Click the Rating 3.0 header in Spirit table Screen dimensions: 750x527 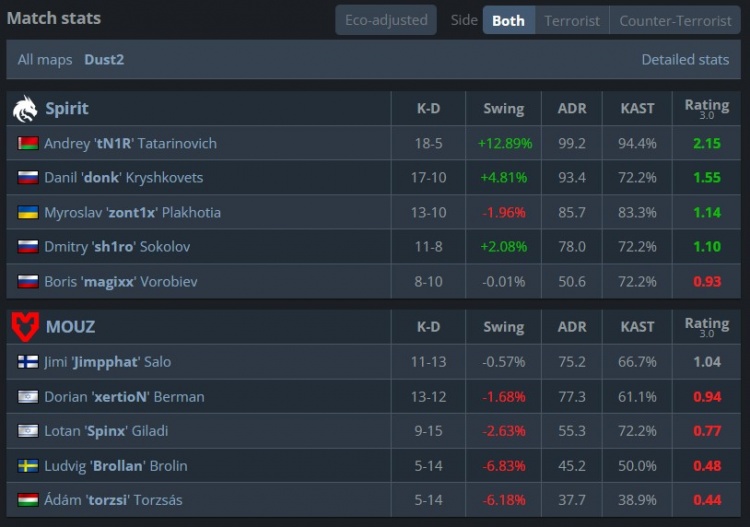tap(706, 108)
